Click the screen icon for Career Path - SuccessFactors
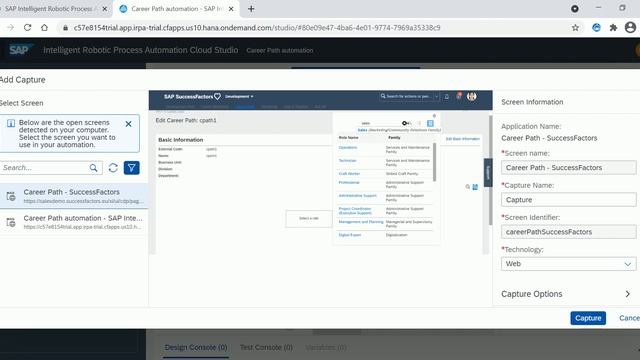This screenshot has height=360, width=640. pos(11,196)
